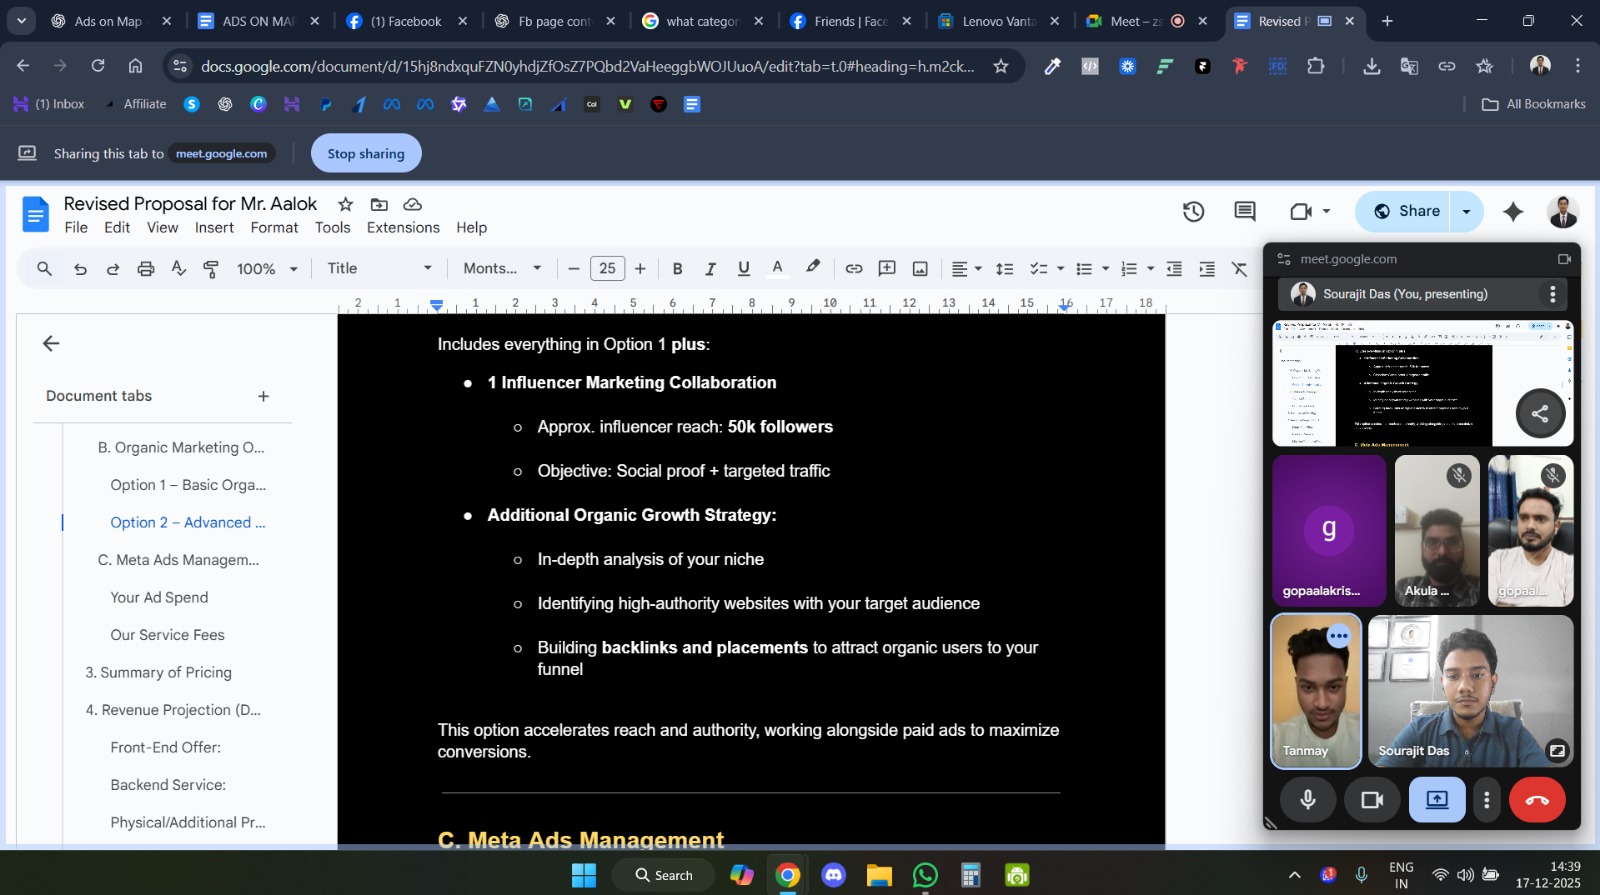The height and width of the screenshot is (895, 1600).
Task: Choose the text color
Action: [777, 268]
